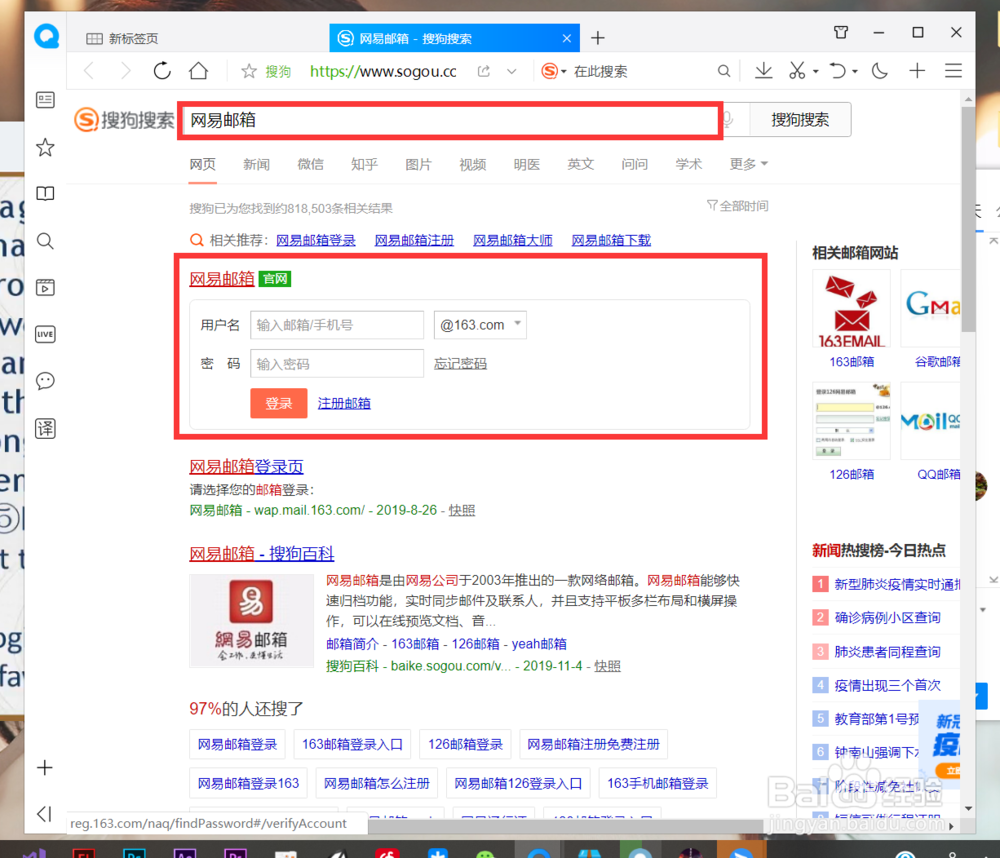The height and width of the screenshot is (858, 1000).
Task: Select the 微信 search tab
Action: [311, 164]
